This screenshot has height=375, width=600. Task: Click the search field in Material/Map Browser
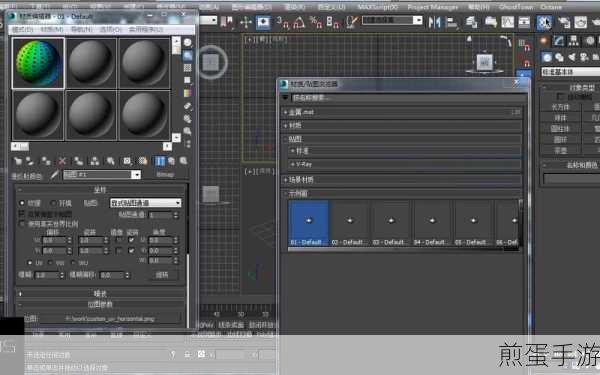tap(408, 98)
